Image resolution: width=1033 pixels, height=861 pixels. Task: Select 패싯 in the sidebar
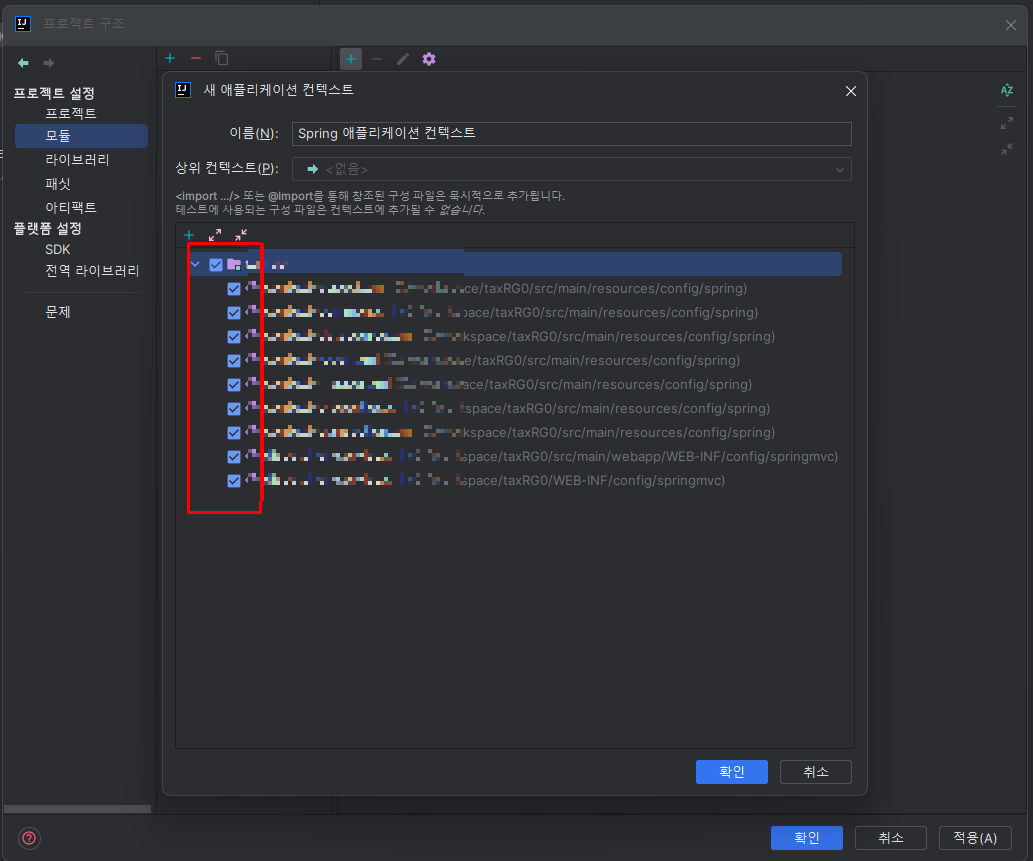pos(58,184)
